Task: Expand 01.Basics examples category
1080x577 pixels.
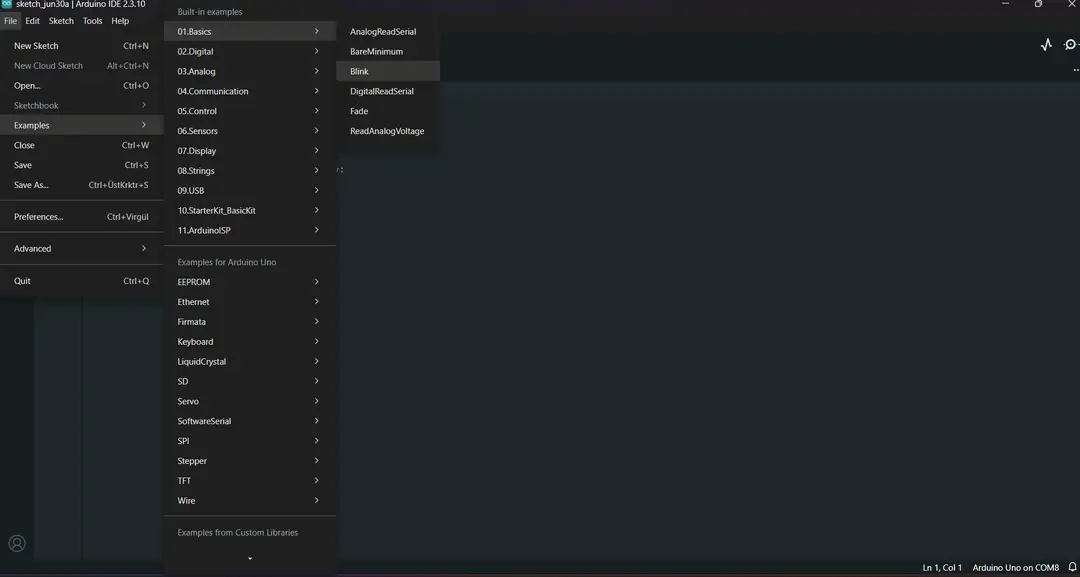Action: (x=250, y=32)
